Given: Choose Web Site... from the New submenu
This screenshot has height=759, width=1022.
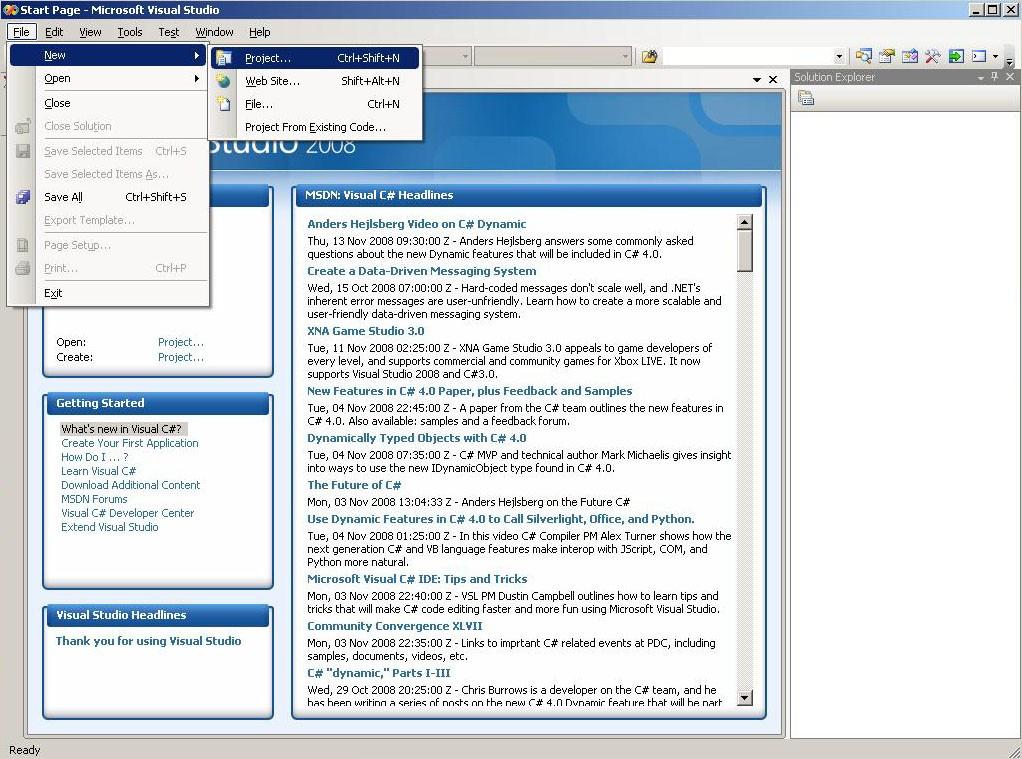Looking at the screenshot, I should click(x=315, y=81).
